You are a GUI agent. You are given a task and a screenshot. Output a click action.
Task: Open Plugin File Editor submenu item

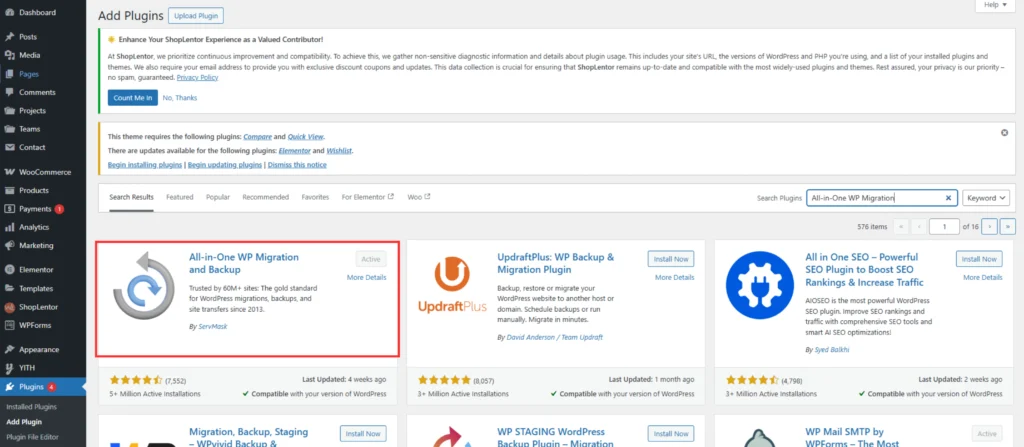click(33, 437)
